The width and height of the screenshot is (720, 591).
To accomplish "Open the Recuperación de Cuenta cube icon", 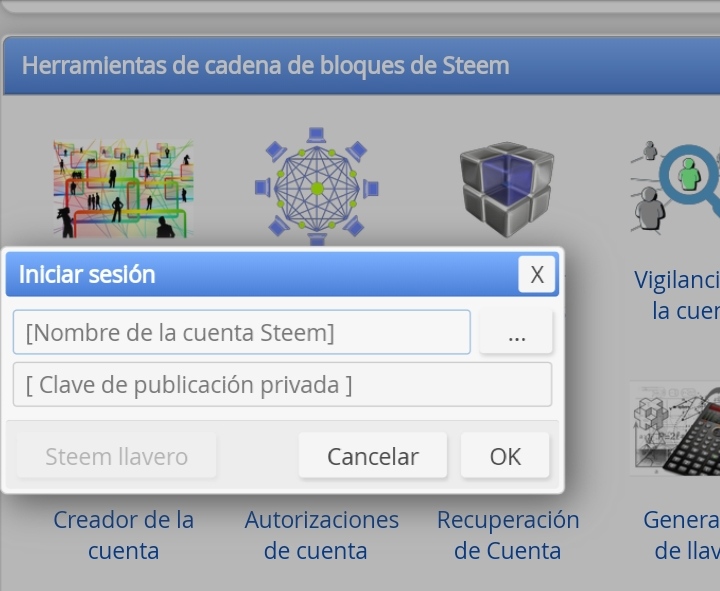I will [x=507, y=190].
